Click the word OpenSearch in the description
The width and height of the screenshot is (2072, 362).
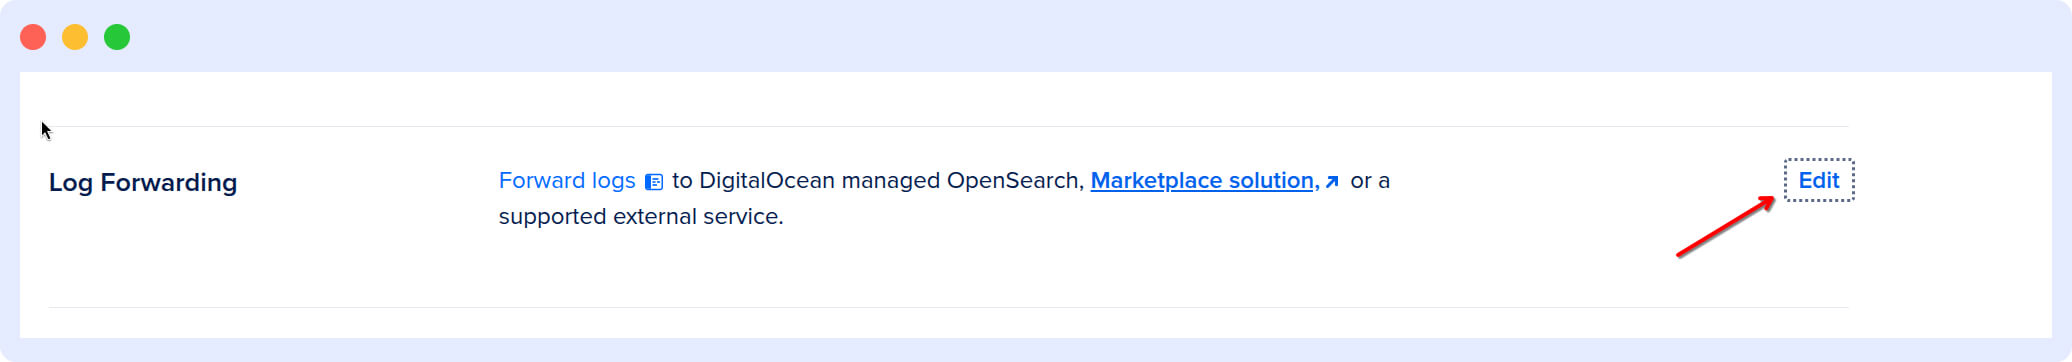pyautogui.click(x=1015, y=180)
